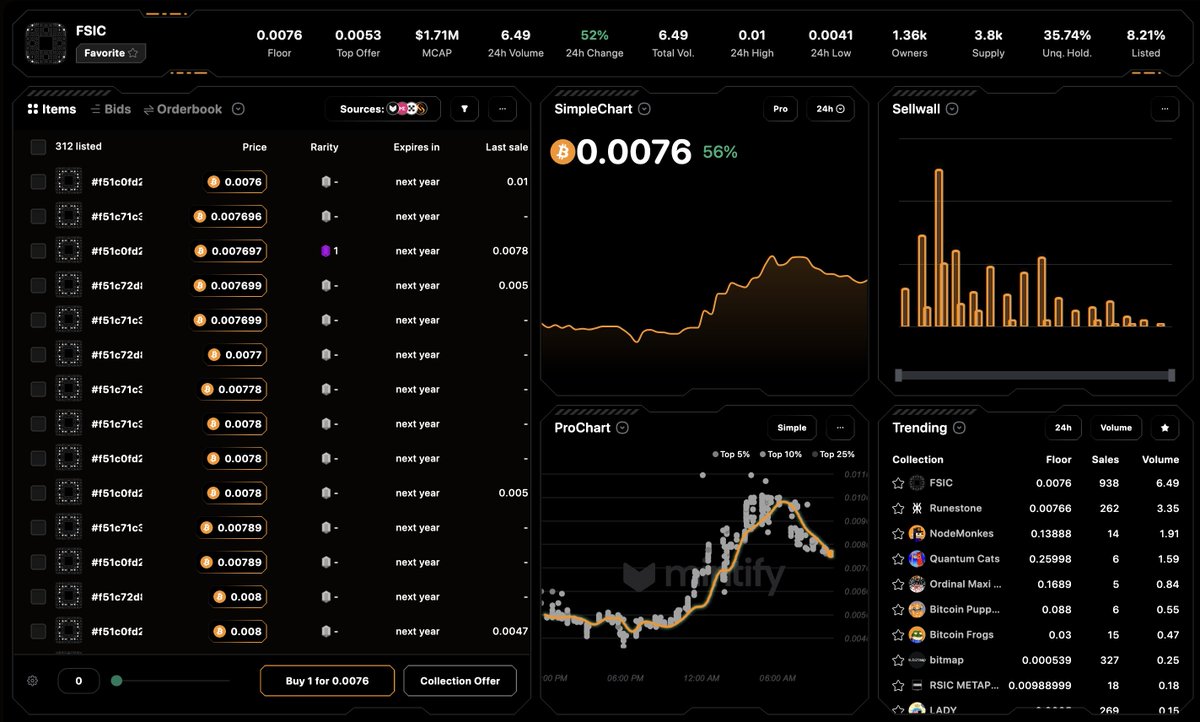Check the select-all box beside 312 listed
1200x722 pixels.
coord(38,147)
